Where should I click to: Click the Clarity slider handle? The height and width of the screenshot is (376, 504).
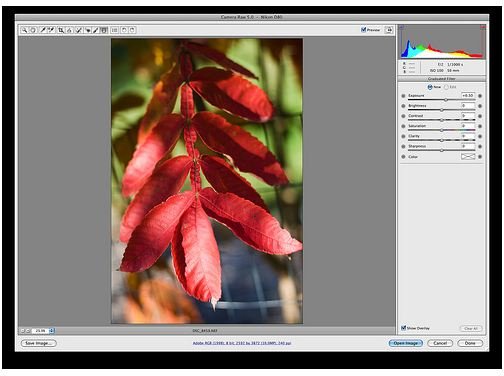[442, 140]
